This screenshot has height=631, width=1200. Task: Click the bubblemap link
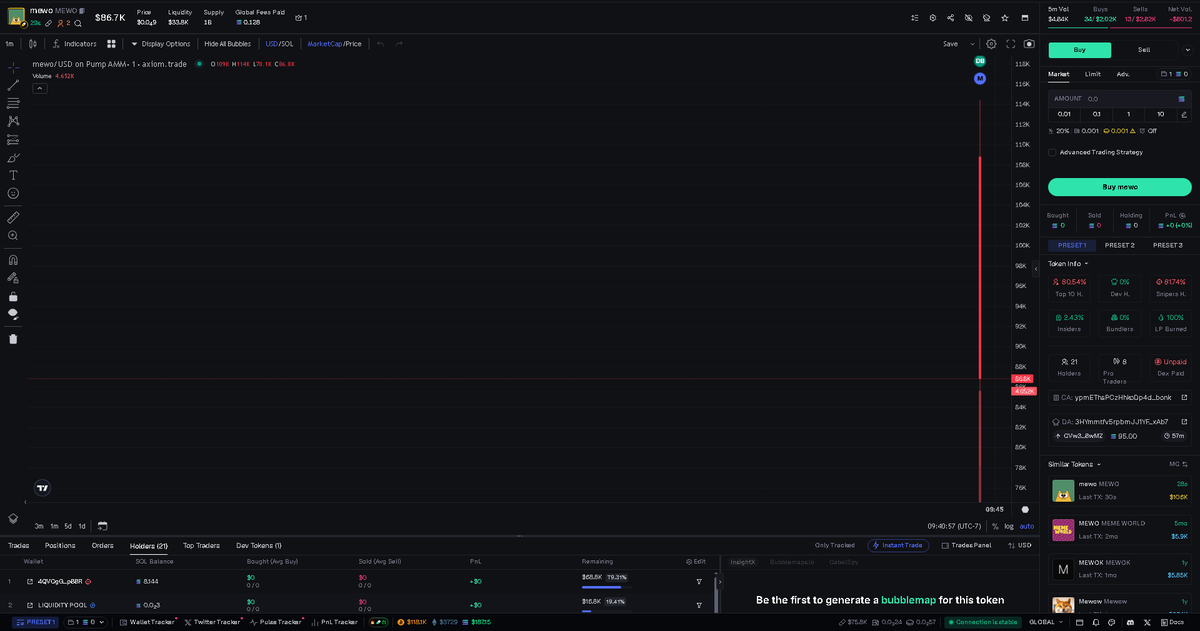click(908, 600)
